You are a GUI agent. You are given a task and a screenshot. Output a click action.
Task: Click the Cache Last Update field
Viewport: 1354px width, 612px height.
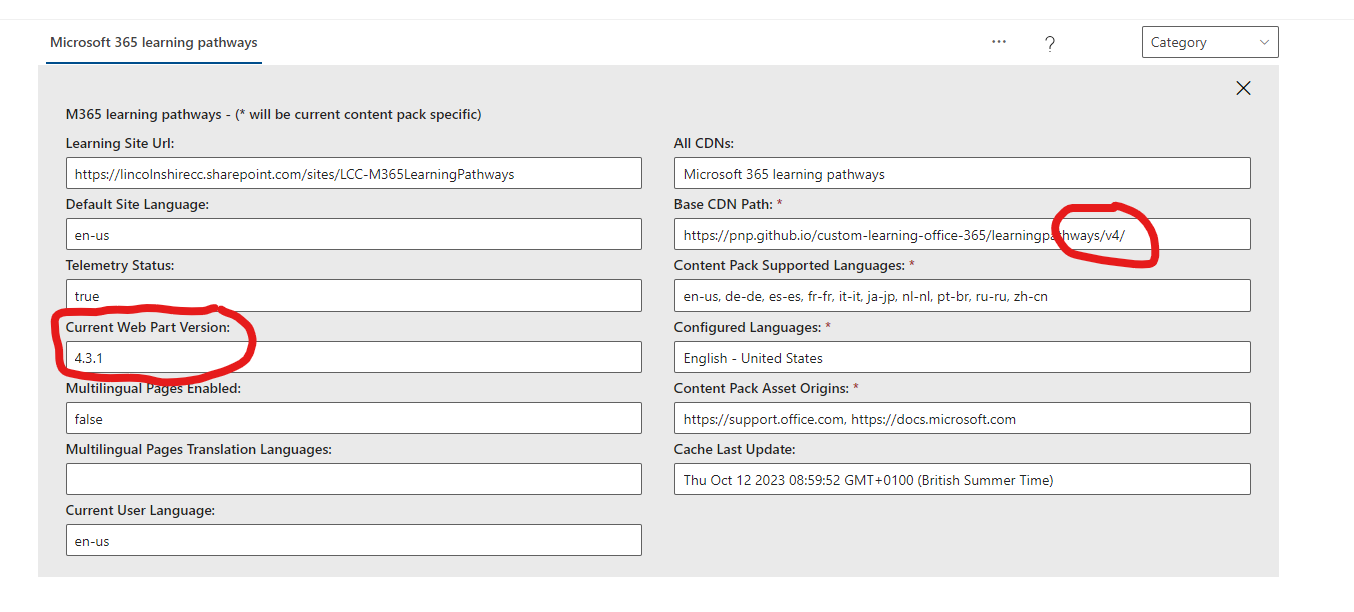(960, 479)
